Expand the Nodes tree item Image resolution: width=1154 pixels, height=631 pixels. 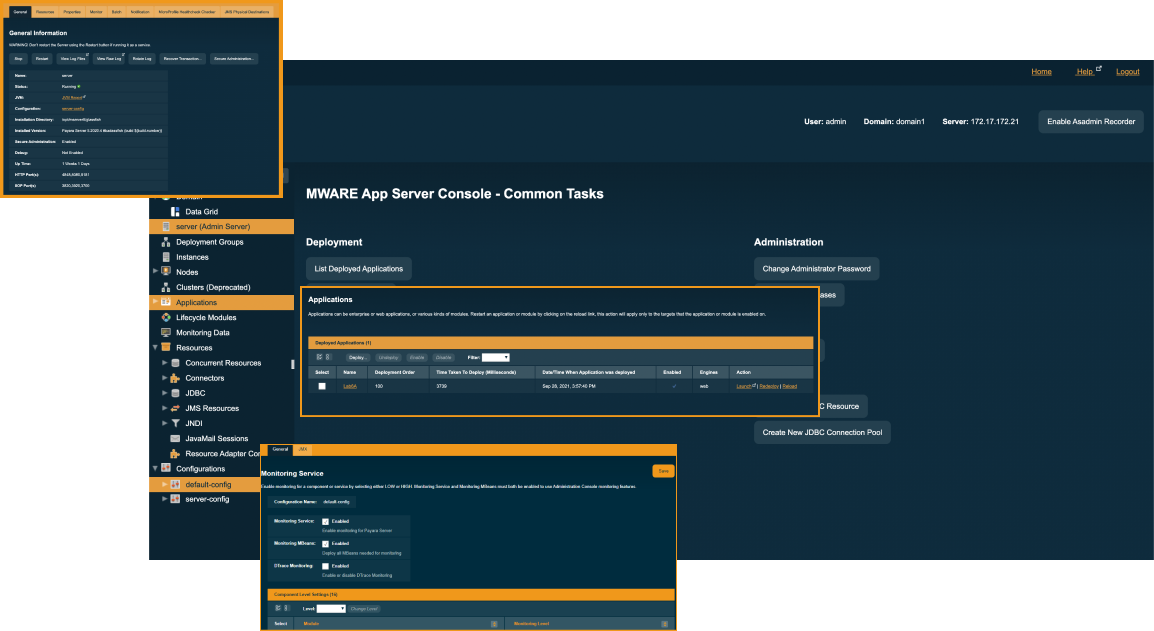[x=155, y=272]
